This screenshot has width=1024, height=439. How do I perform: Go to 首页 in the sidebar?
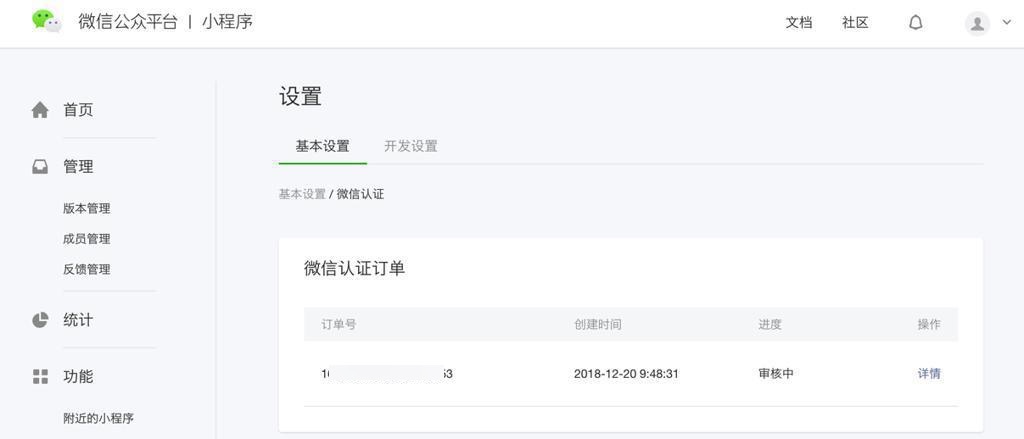click(x=78, y=110)
